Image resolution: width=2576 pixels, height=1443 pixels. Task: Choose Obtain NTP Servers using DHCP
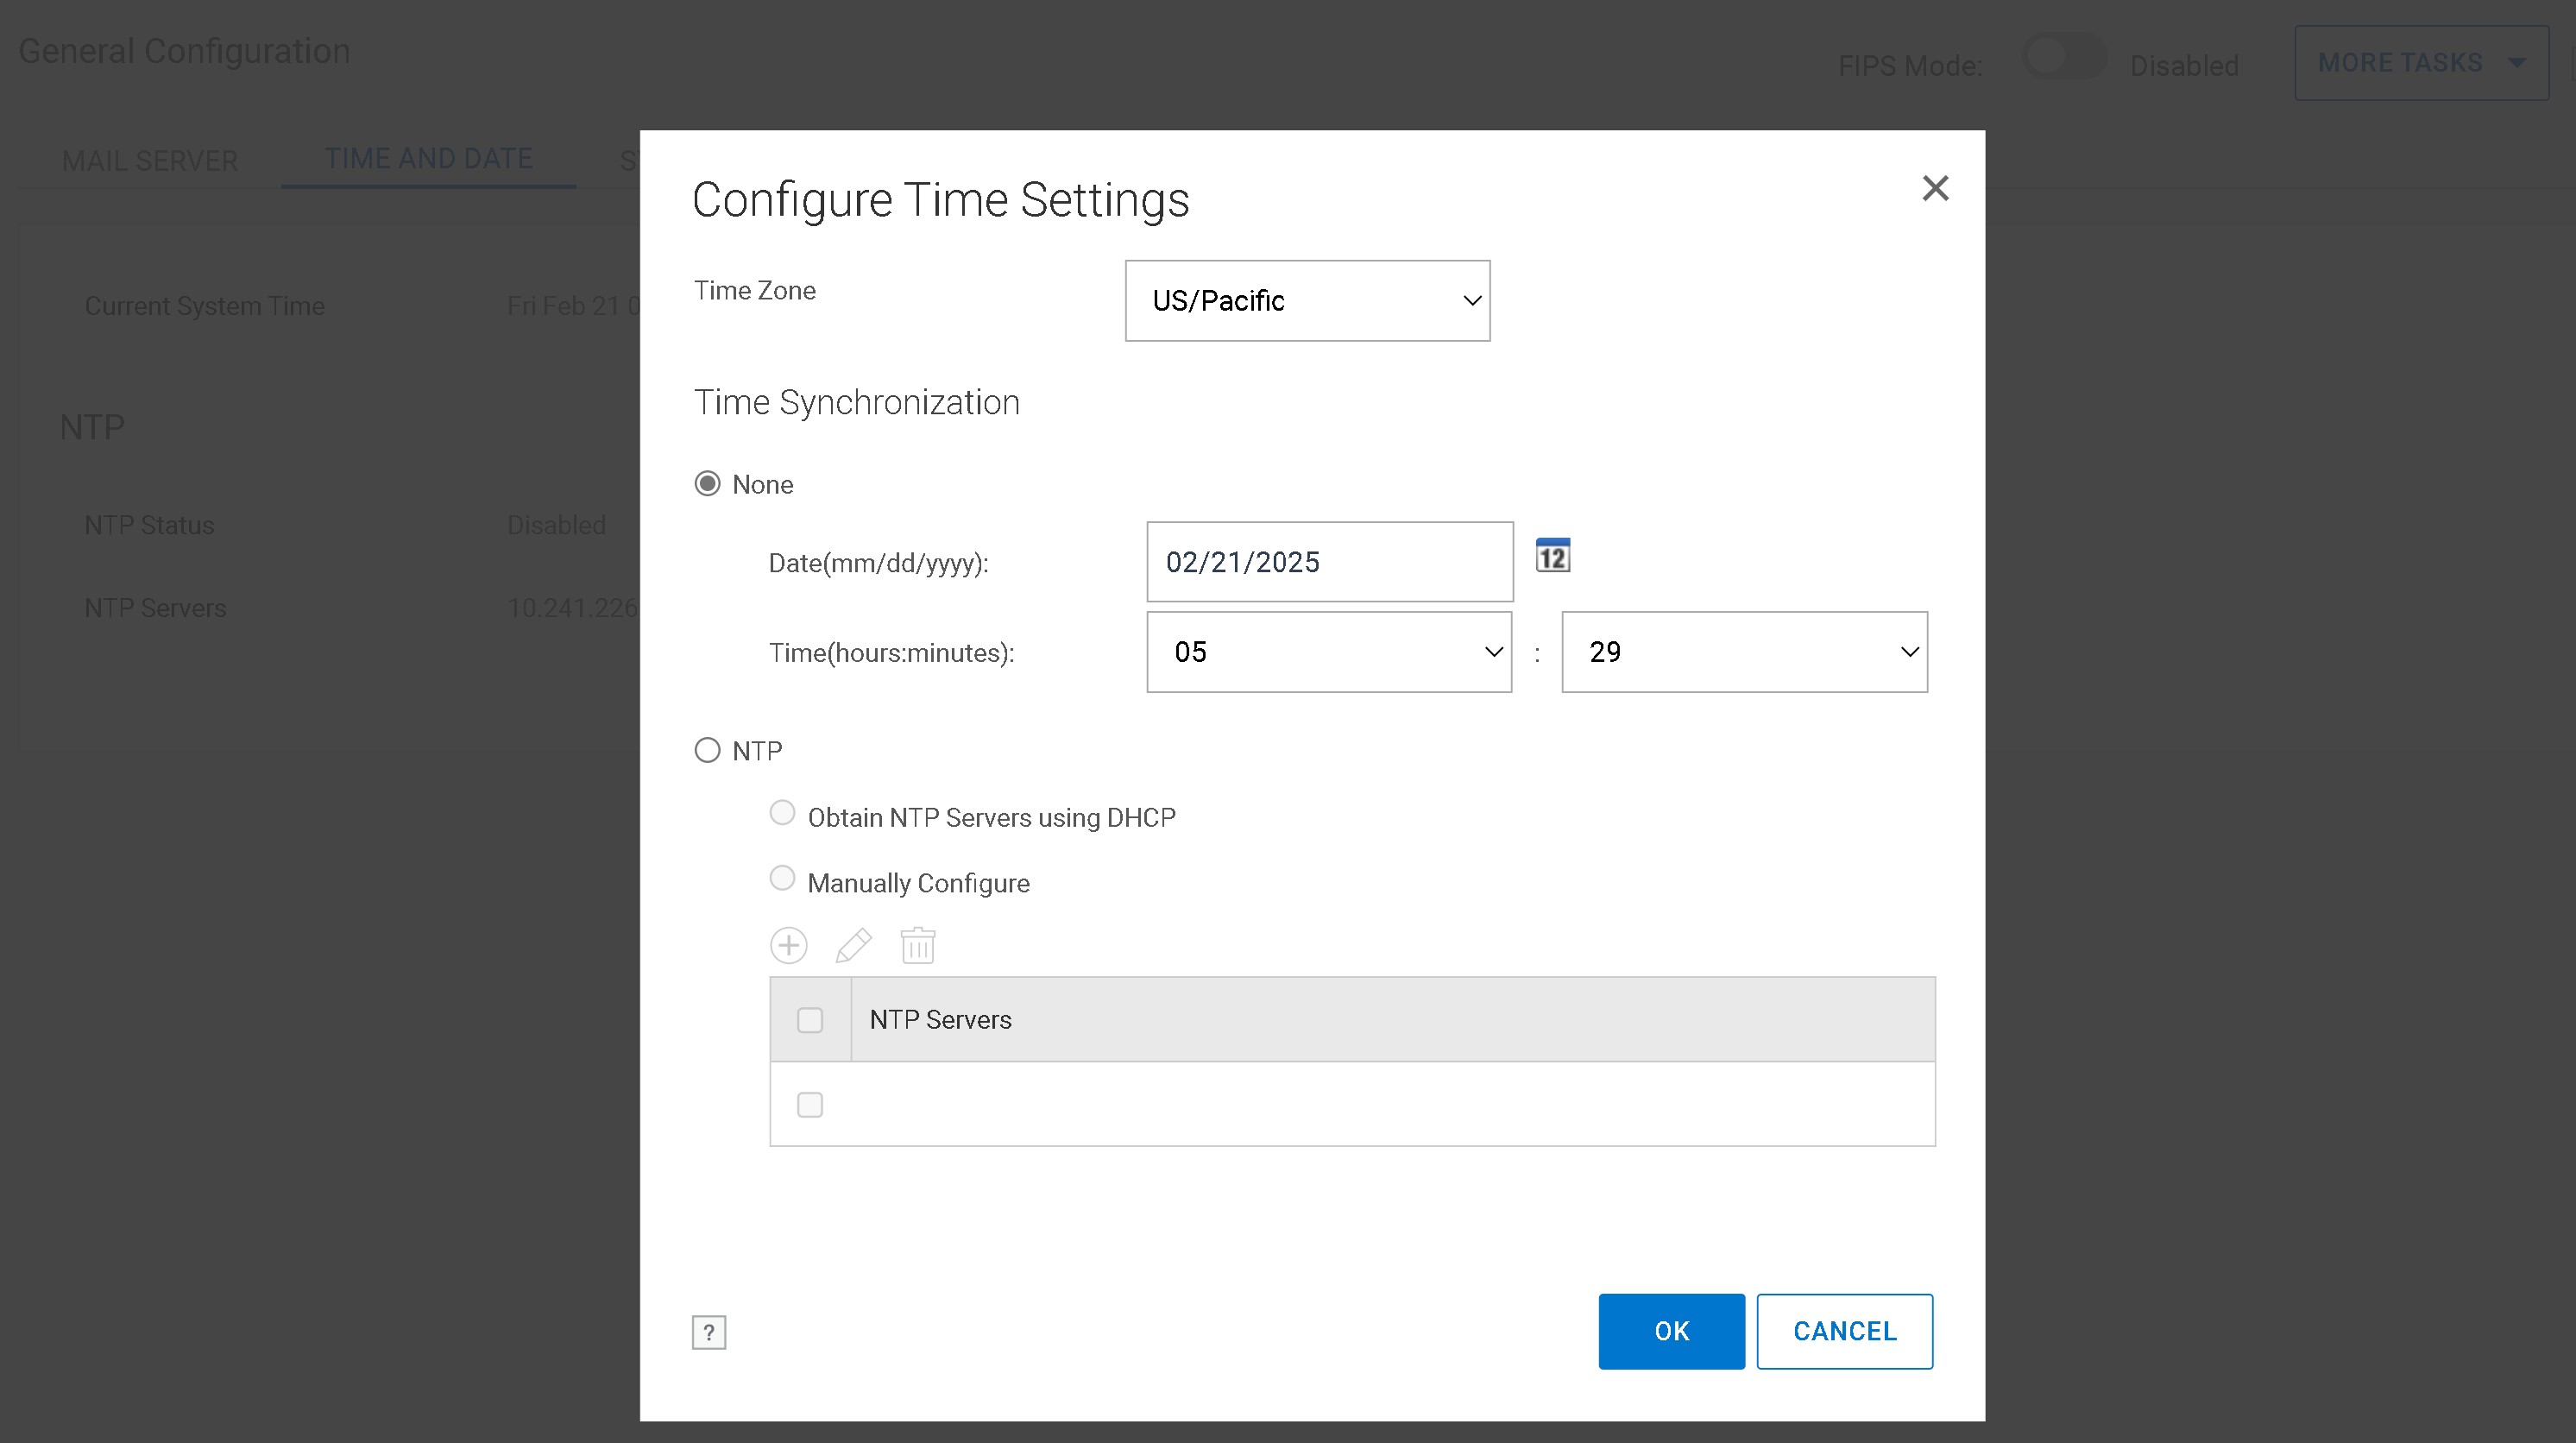tap(782, 813)
